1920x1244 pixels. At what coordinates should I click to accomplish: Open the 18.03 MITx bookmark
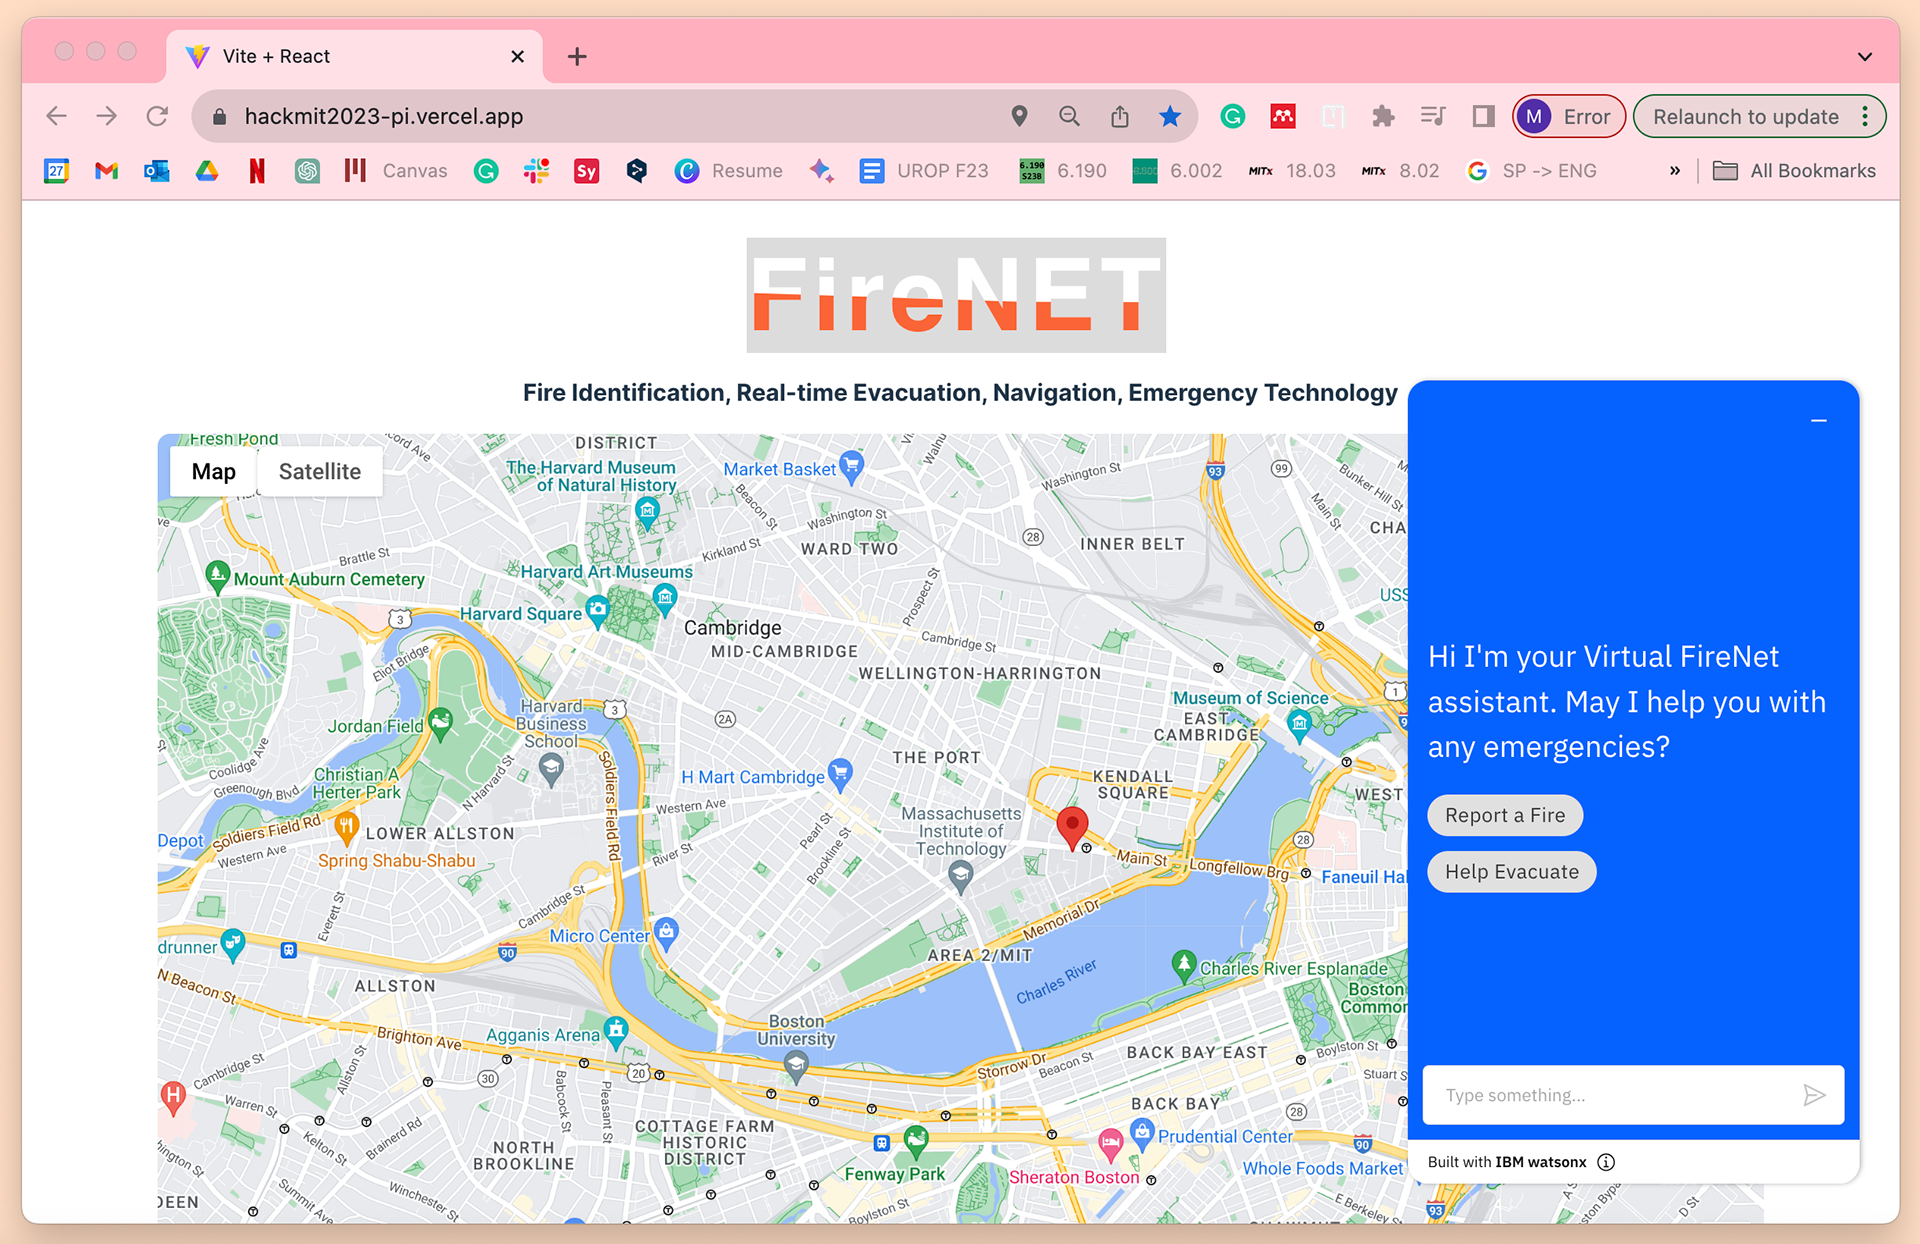click(1292, 171)
